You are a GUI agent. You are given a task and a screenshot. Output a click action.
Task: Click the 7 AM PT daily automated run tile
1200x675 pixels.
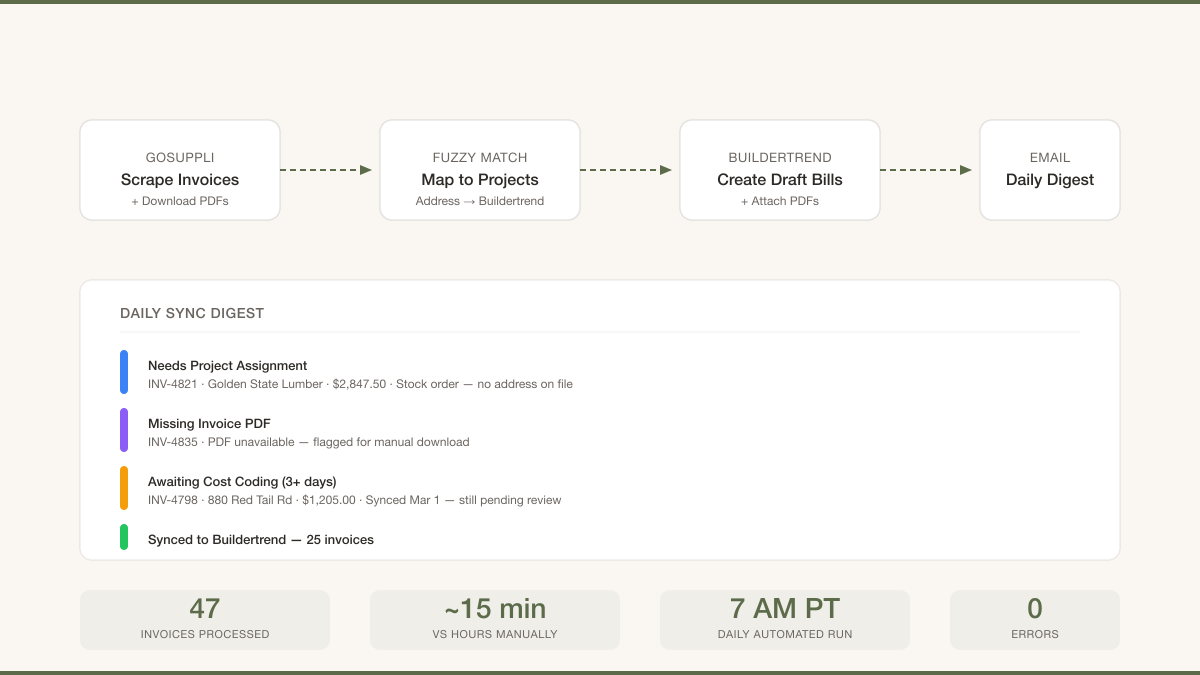785,620
